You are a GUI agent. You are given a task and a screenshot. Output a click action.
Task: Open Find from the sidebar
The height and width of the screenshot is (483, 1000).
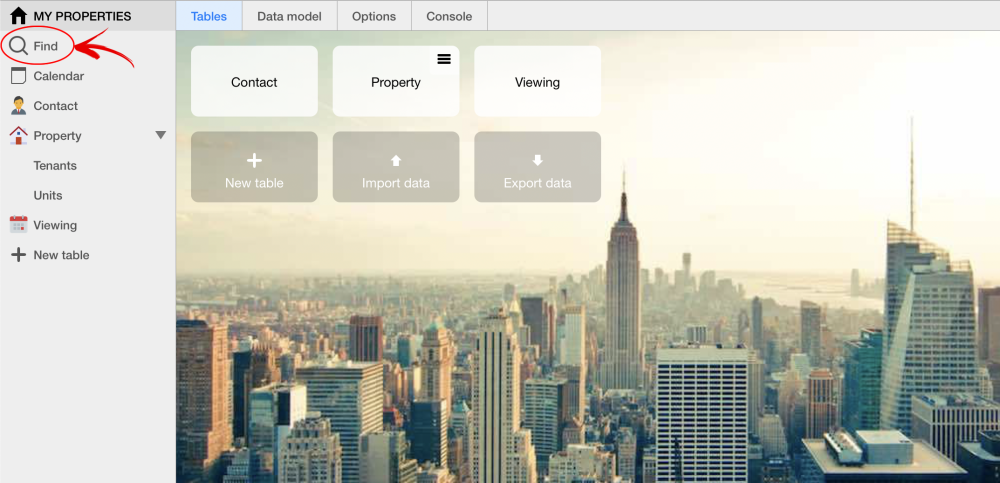click(45, 46)
